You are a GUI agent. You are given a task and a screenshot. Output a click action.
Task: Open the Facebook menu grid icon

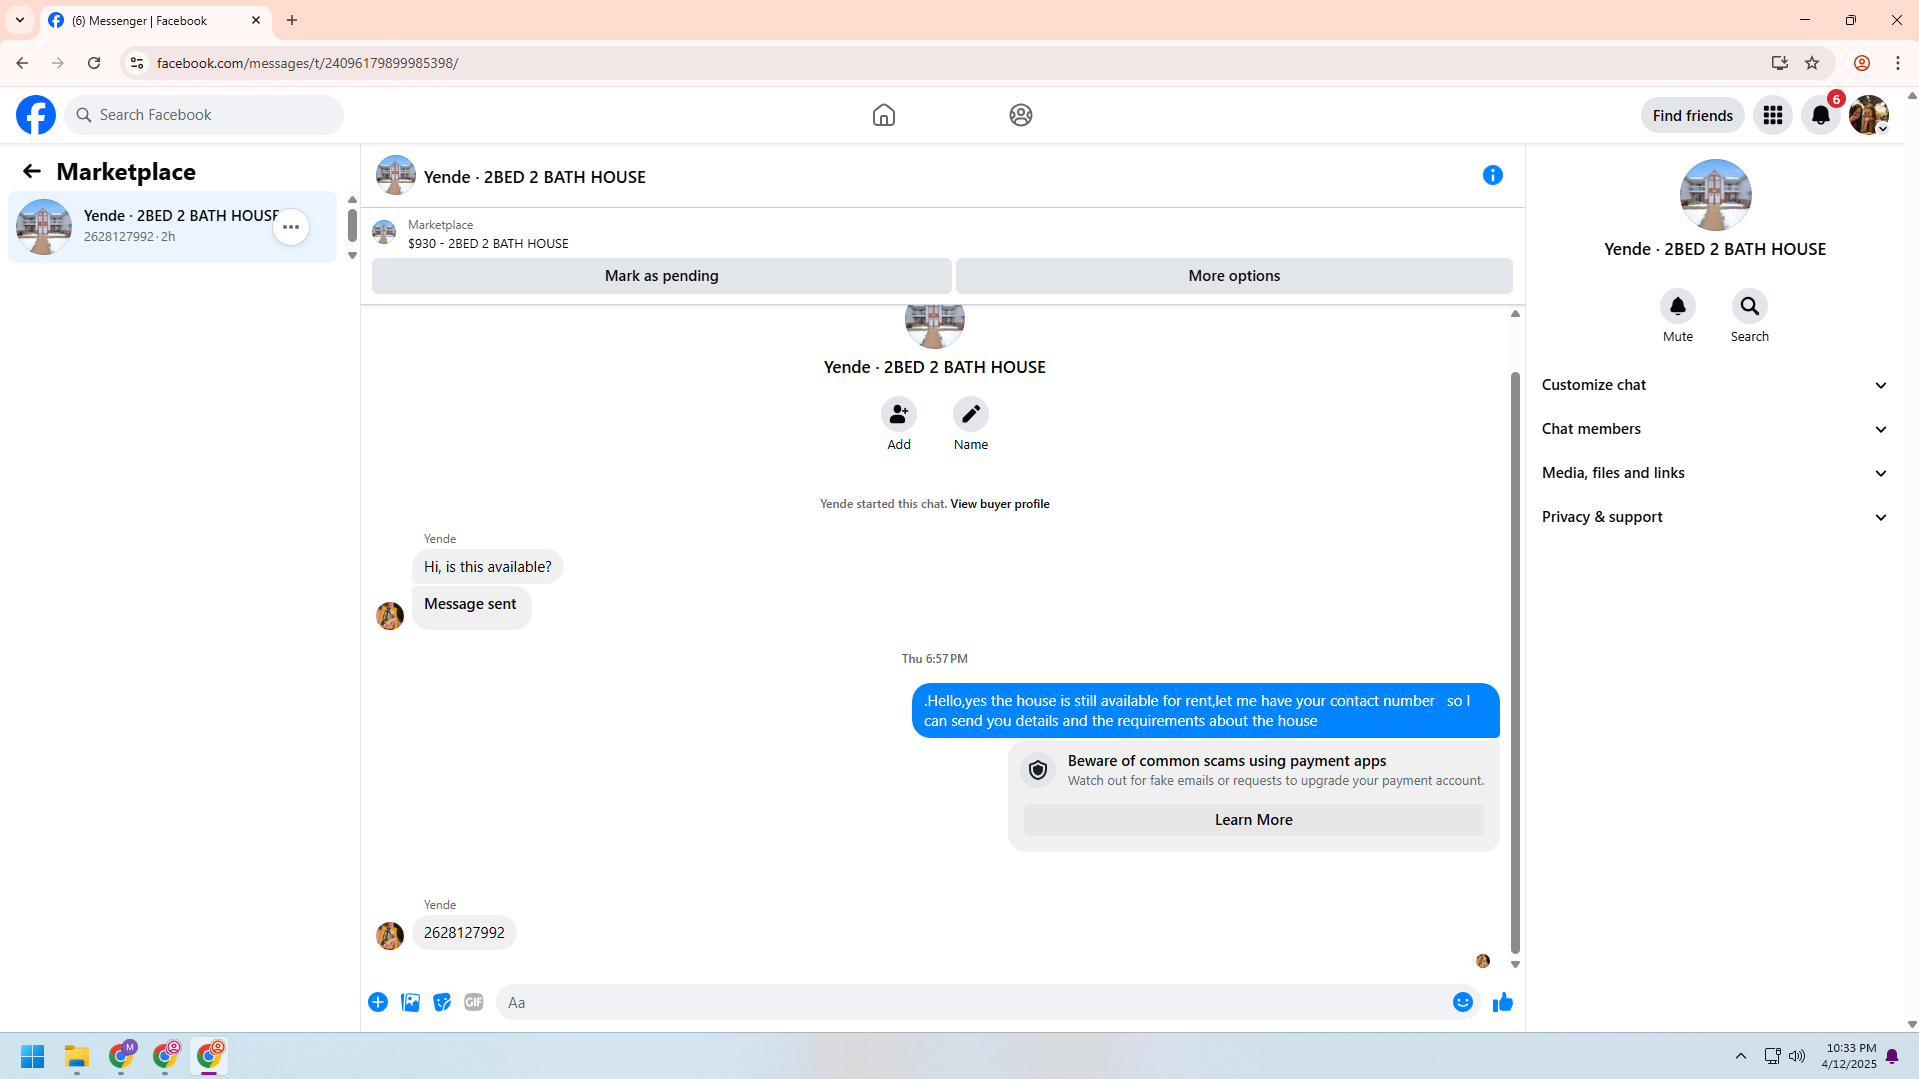(x=1772, y=115)
